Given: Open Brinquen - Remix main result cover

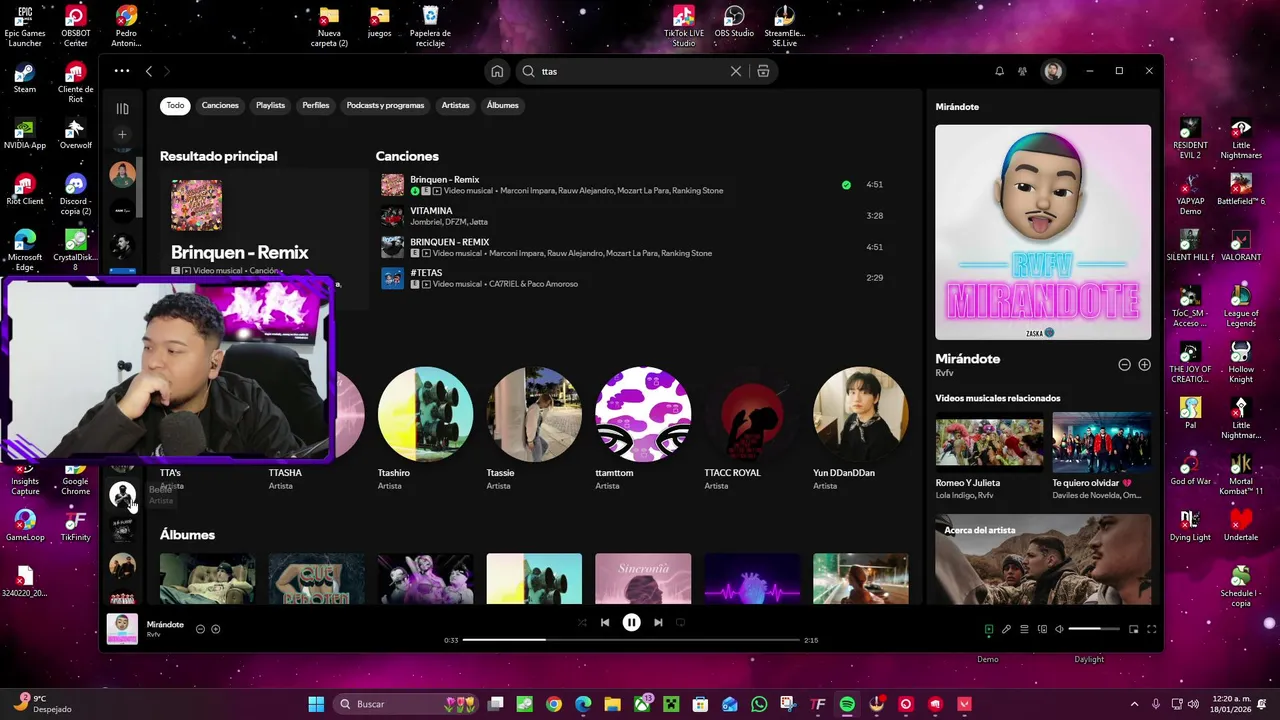Looking at the screenshot, I should pos(196,205).
